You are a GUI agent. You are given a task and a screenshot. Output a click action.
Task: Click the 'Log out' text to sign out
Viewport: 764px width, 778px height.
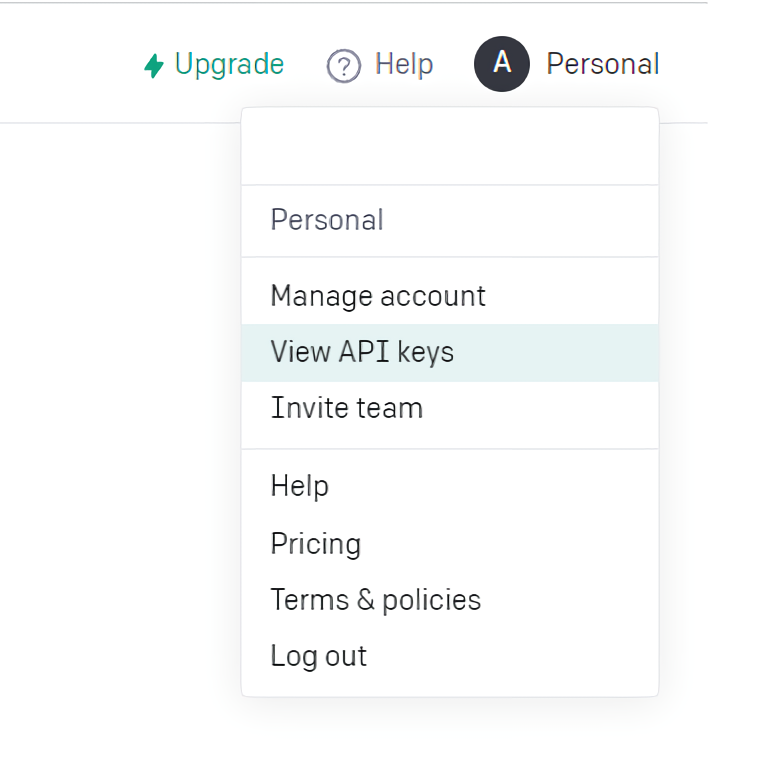pyautogui.click(x=318, y=656)
